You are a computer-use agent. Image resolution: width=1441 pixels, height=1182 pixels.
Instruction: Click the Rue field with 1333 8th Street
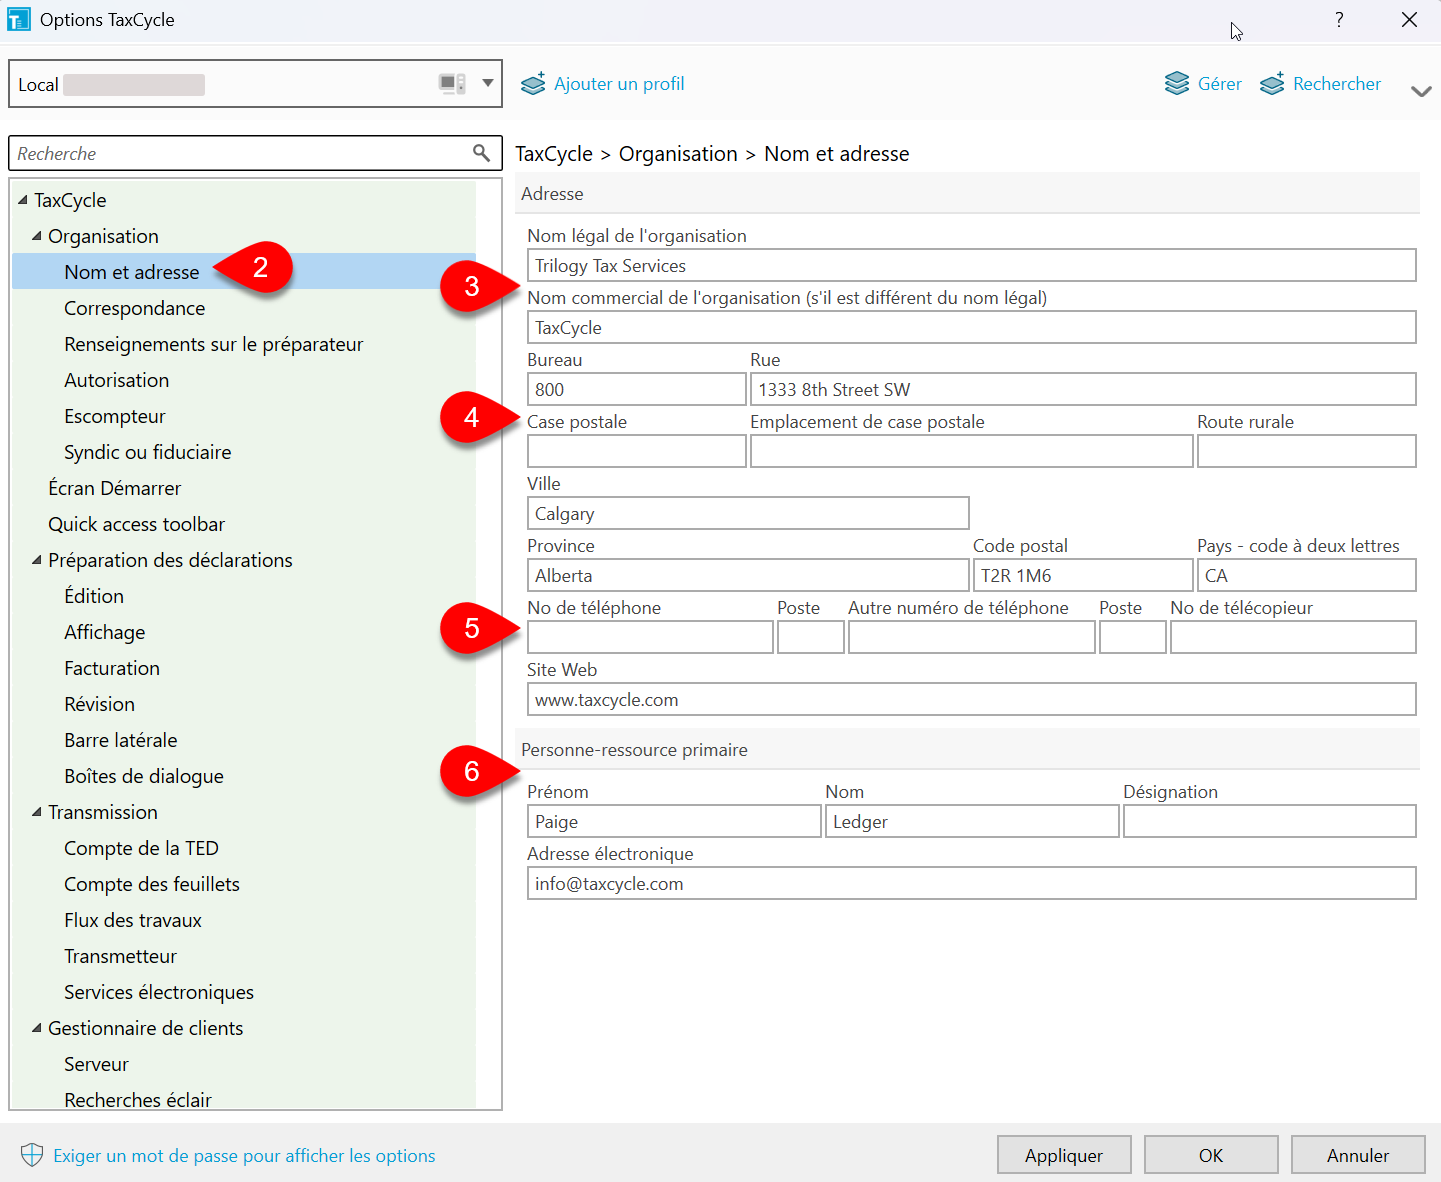[1083, 389]
